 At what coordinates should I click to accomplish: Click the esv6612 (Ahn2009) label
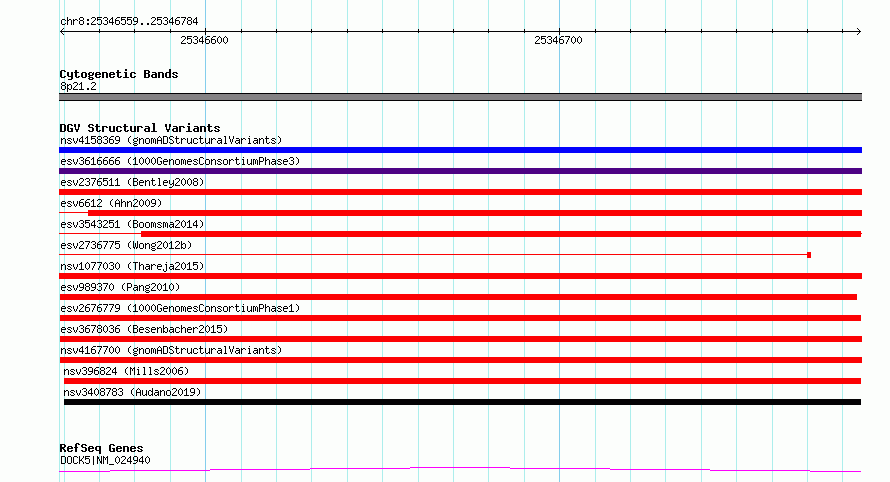click(111, 203)
